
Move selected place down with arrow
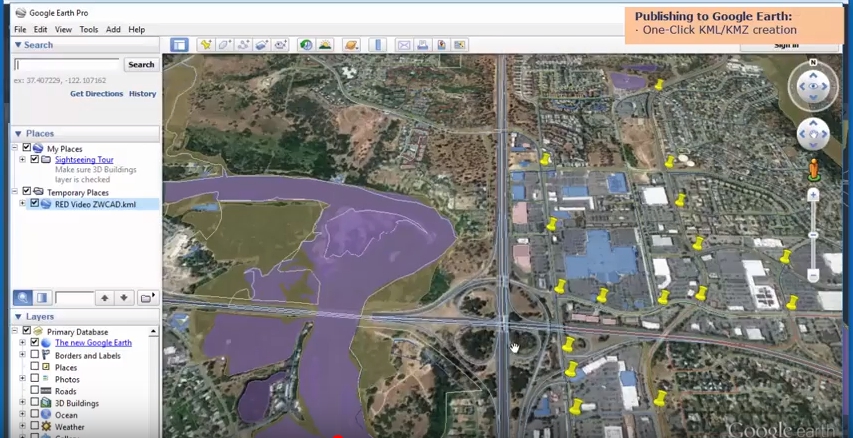pyautogui.click(x=124, y=298)
